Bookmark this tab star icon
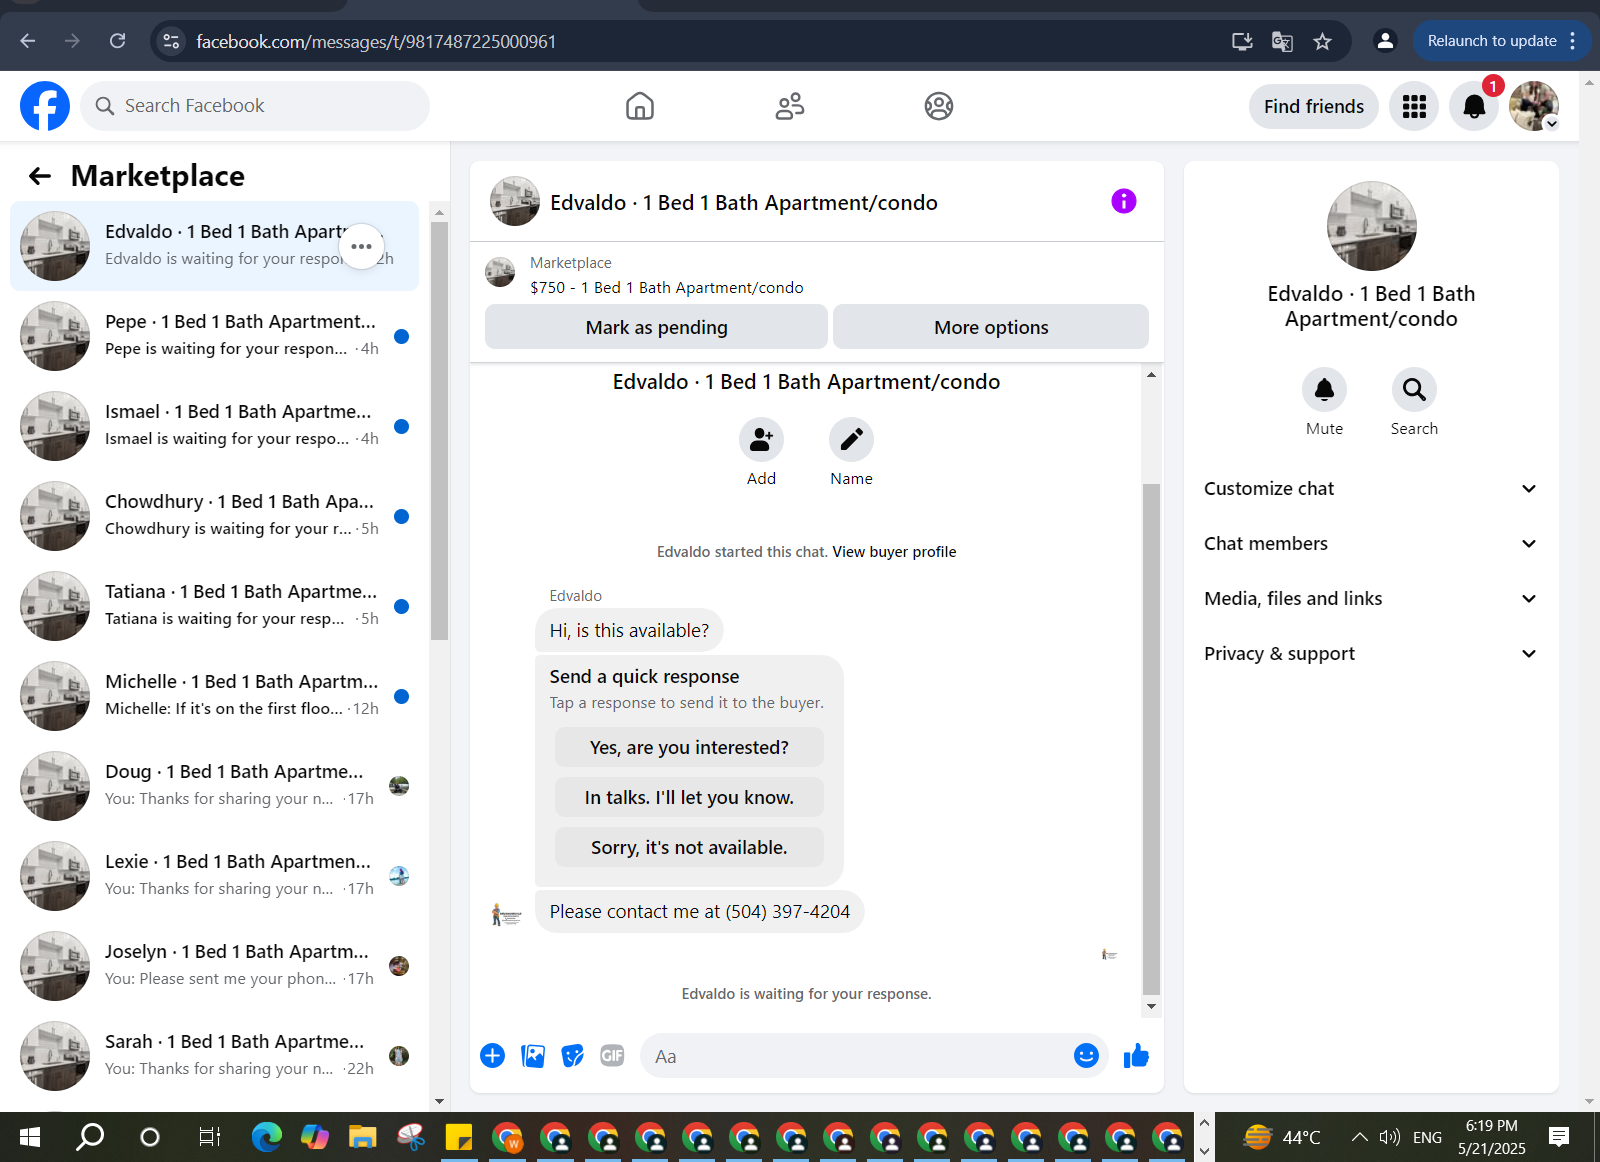Image resolution: width=1600 pixels, height=1162 pixels. coord(1322,41)
